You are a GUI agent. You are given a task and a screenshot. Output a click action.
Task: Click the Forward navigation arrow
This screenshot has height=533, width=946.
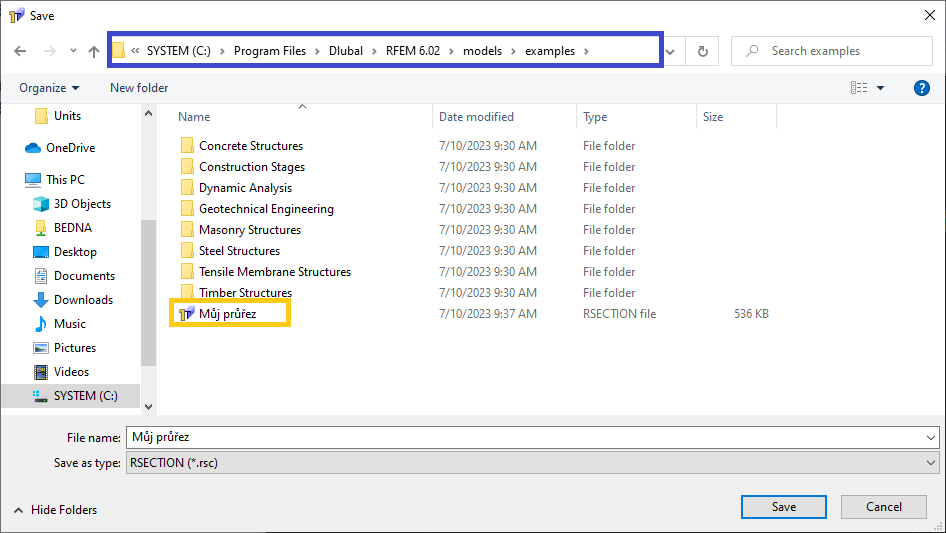coord(49,51)
